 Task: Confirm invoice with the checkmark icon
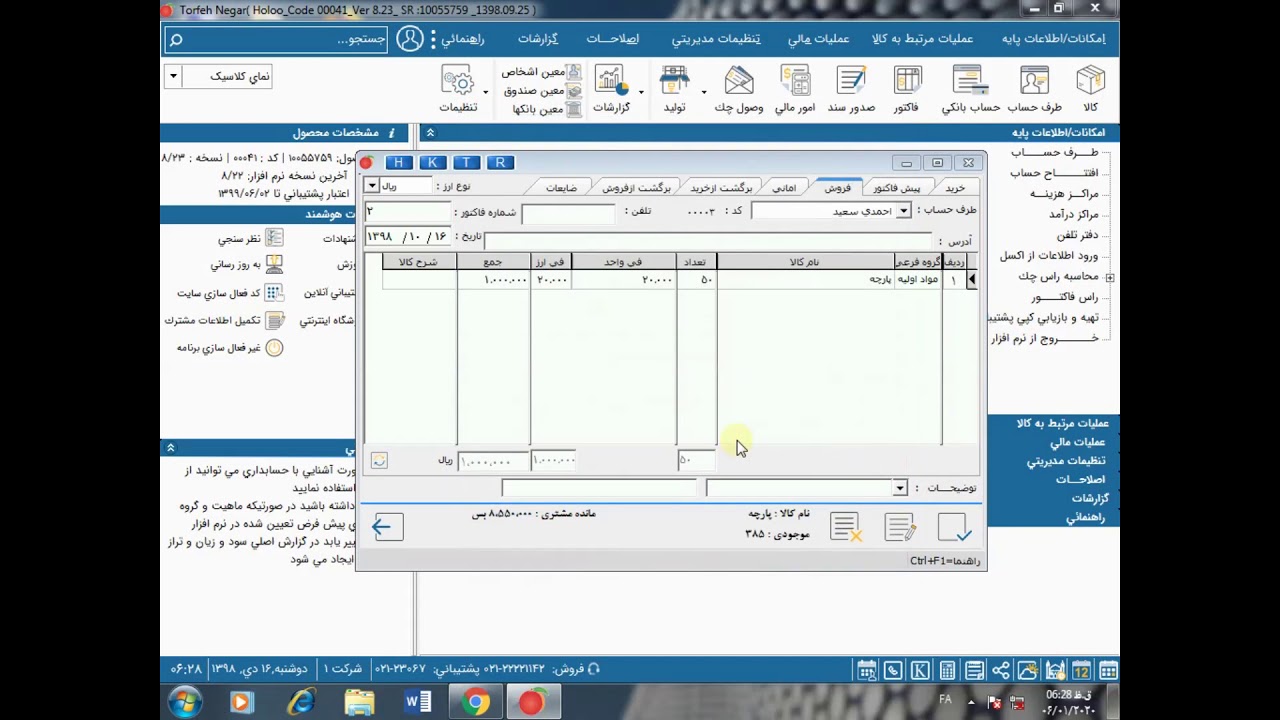point(954,527)
